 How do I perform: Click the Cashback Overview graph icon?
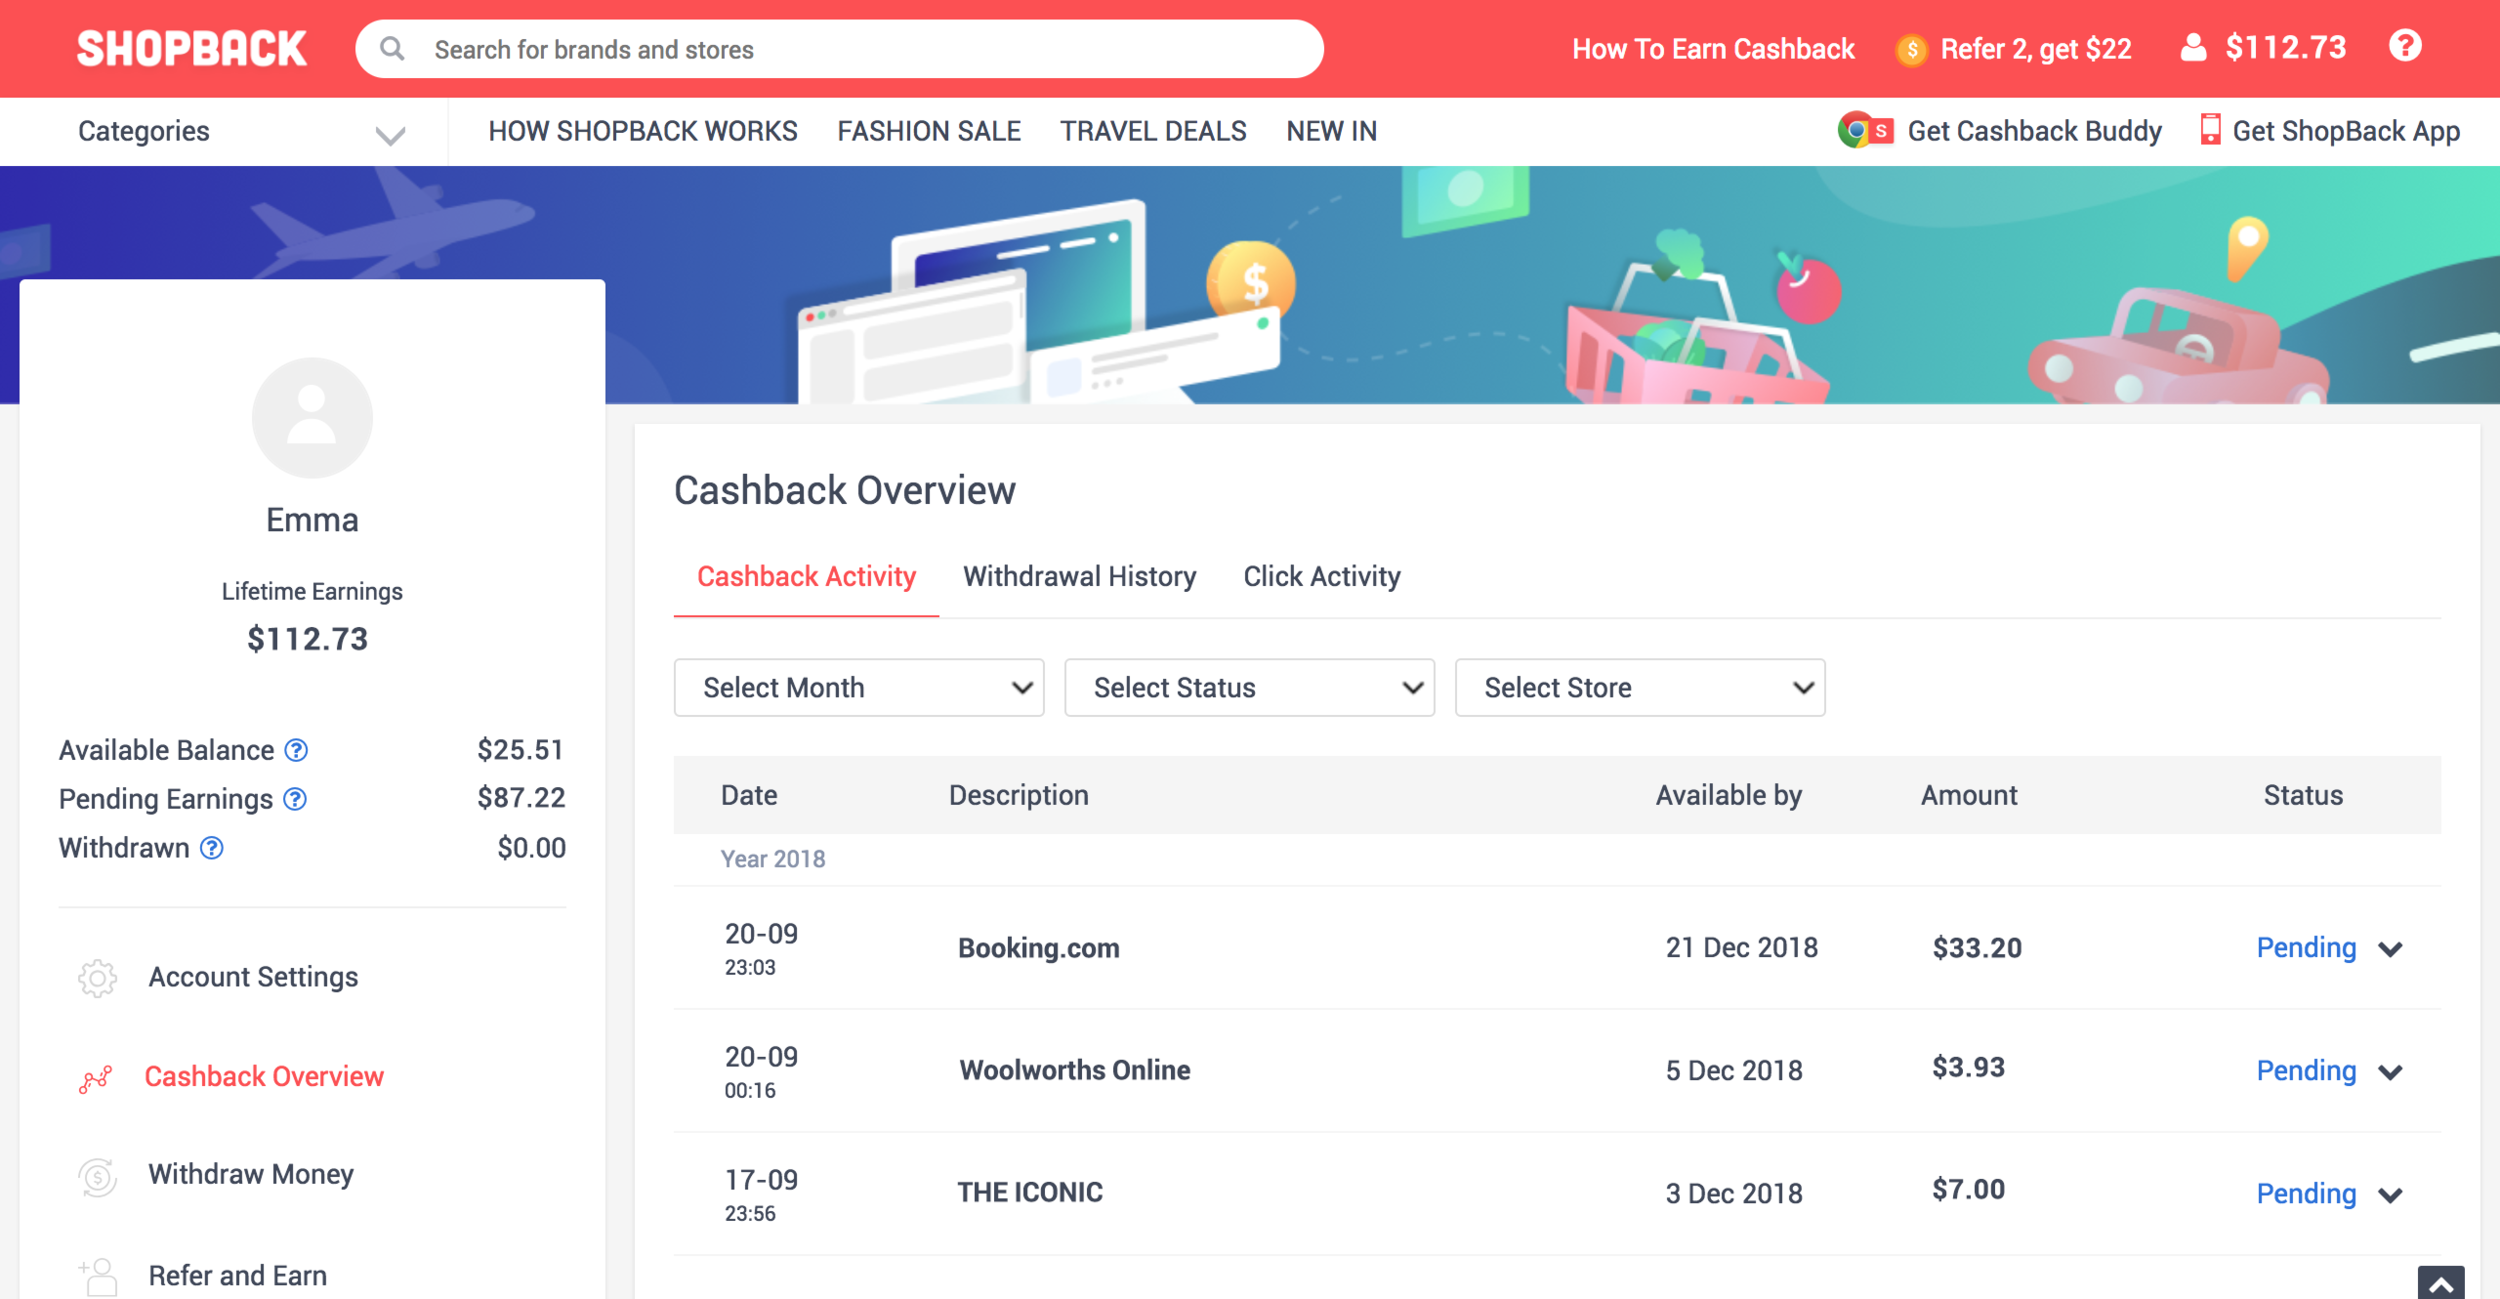pos(96,1078)
